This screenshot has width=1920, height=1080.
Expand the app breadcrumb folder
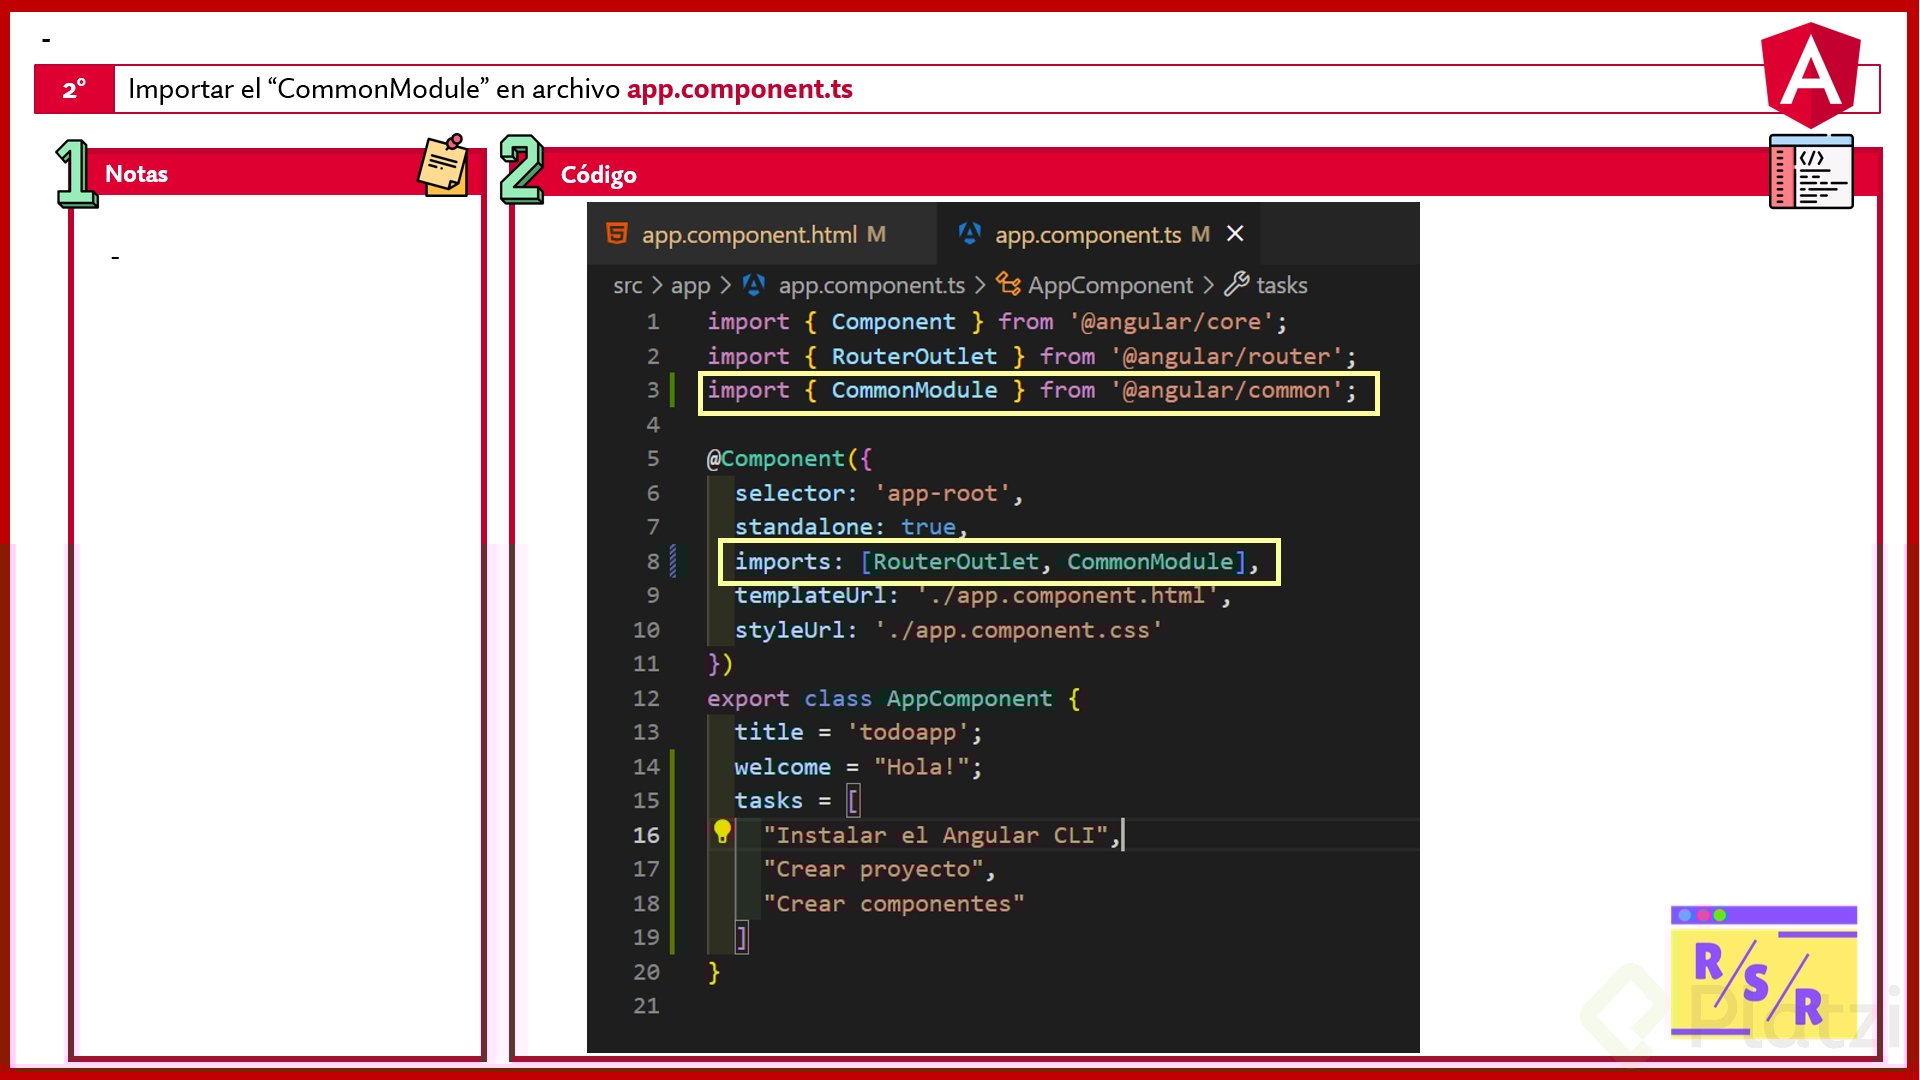coord(690,286)
